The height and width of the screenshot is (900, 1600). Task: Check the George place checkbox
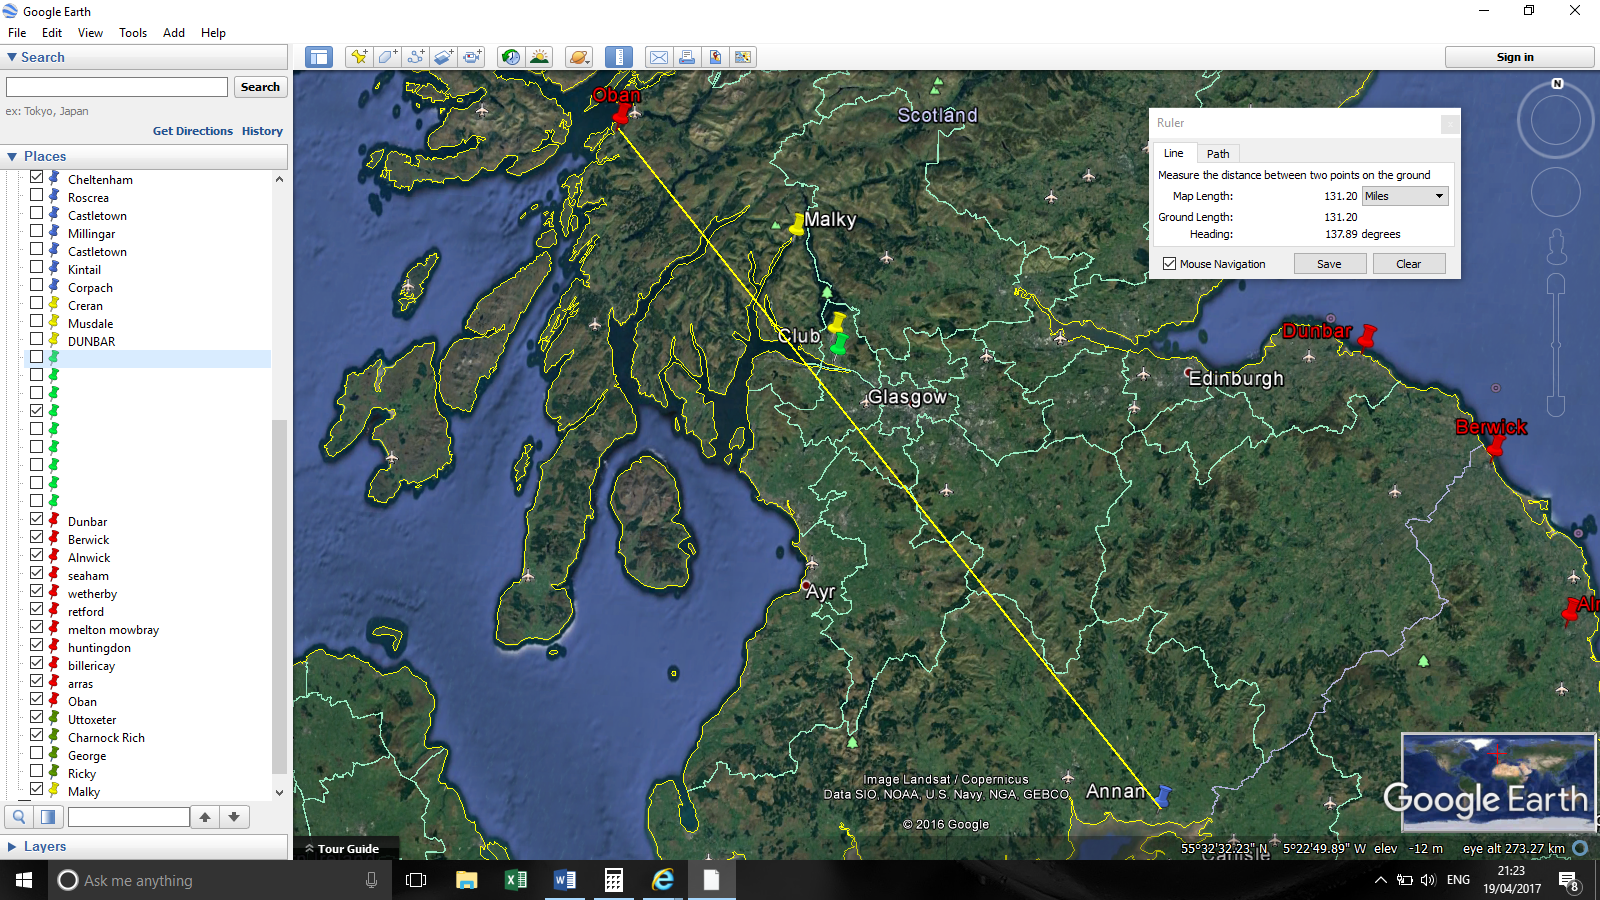pyautogui.click(x=36, y=753)
